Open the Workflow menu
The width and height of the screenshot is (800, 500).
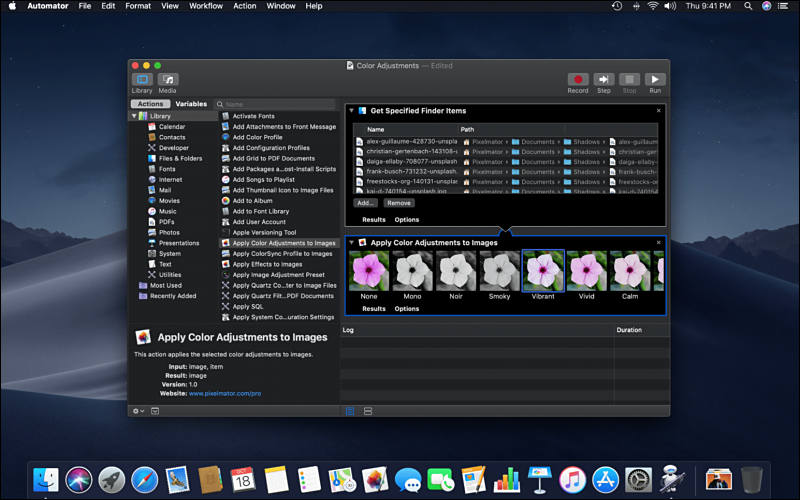(206, 6)
